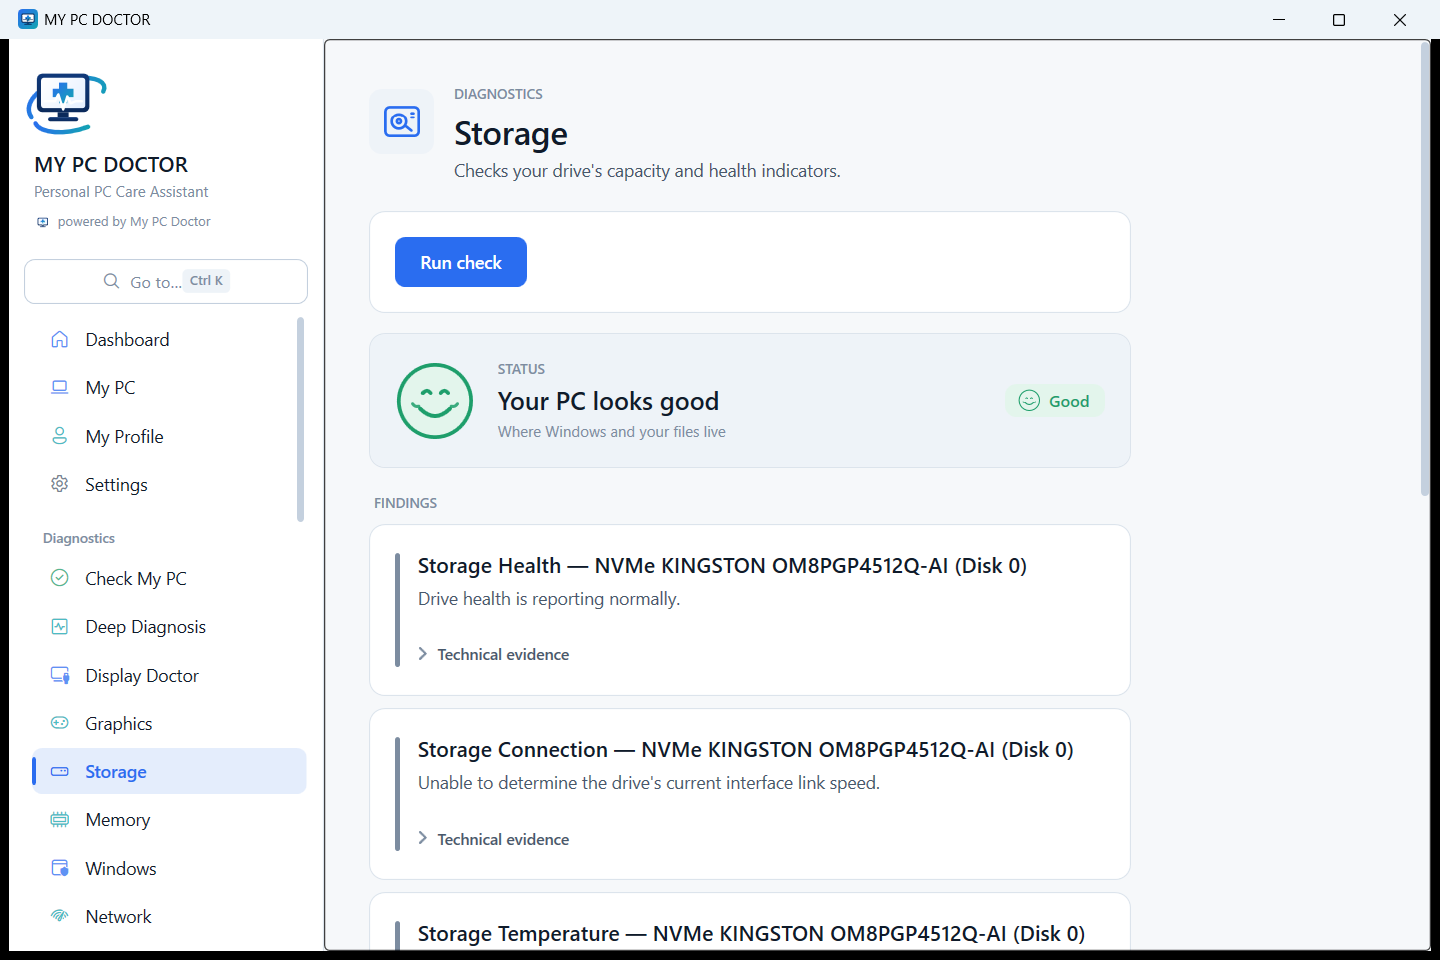The height and width of the screenshot is (960, 1440).
Task: Click the Settings gear icon
Action: click(60, 484)
